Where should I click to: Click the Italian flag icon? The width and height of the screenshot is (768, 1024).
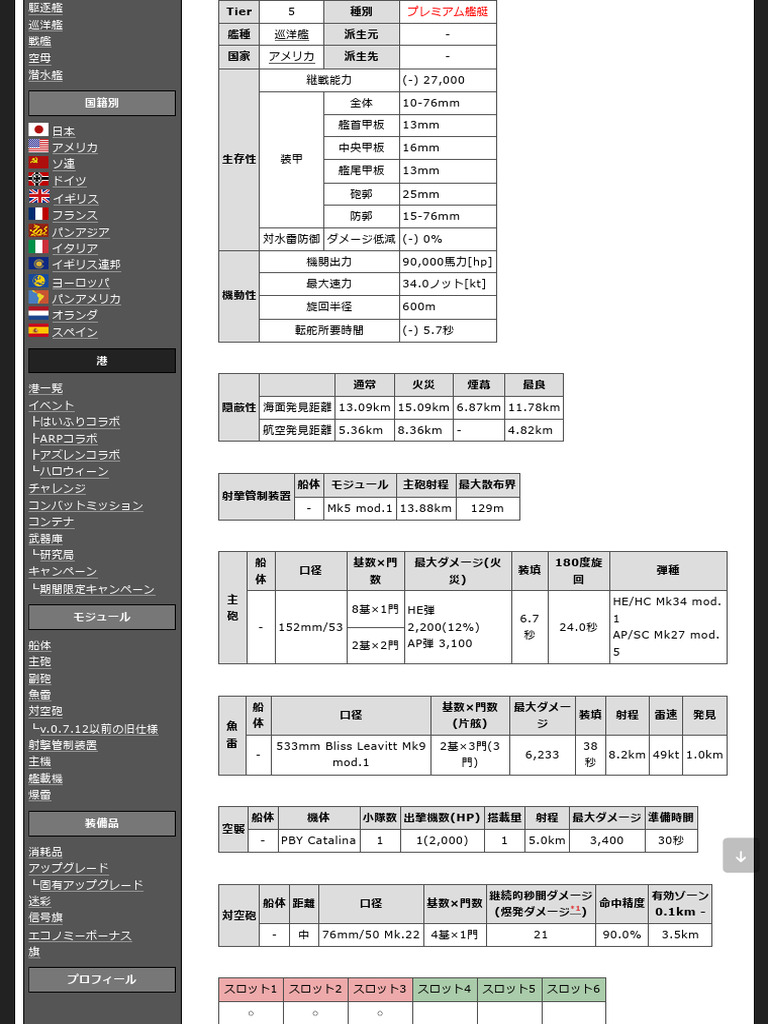(x=39, y=247)
